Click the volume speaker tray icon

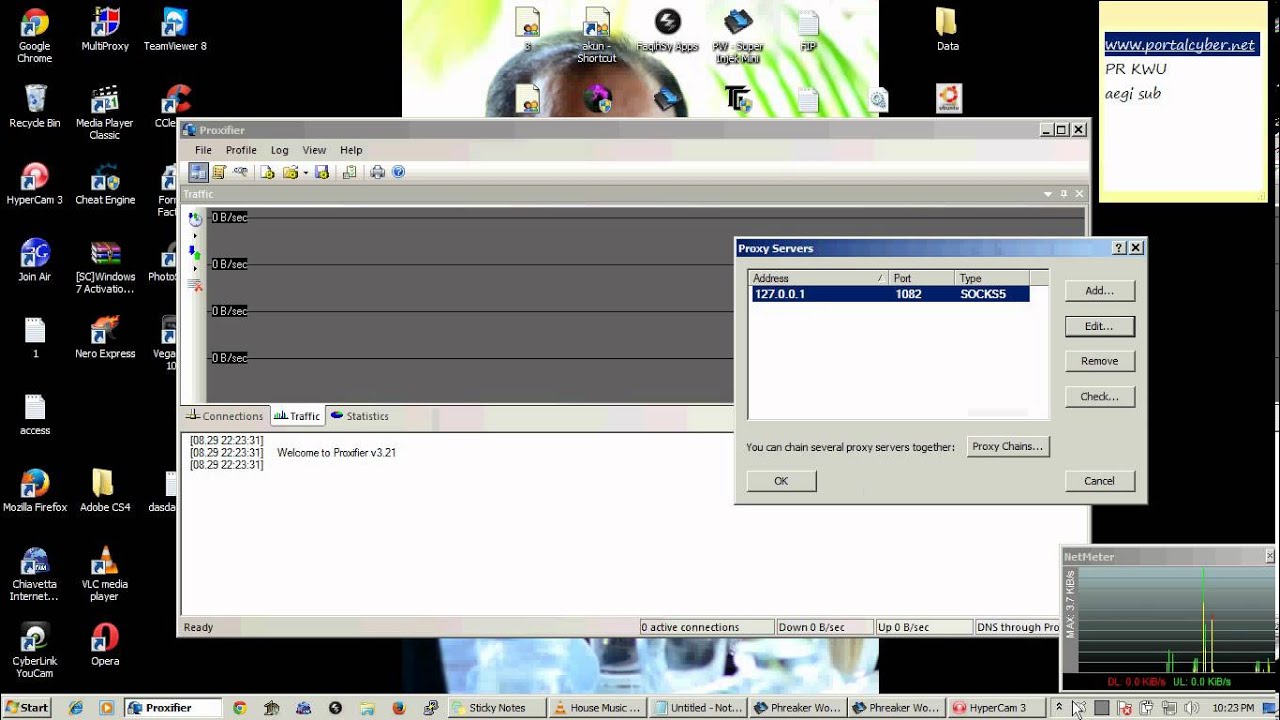tap(1190, 708)
